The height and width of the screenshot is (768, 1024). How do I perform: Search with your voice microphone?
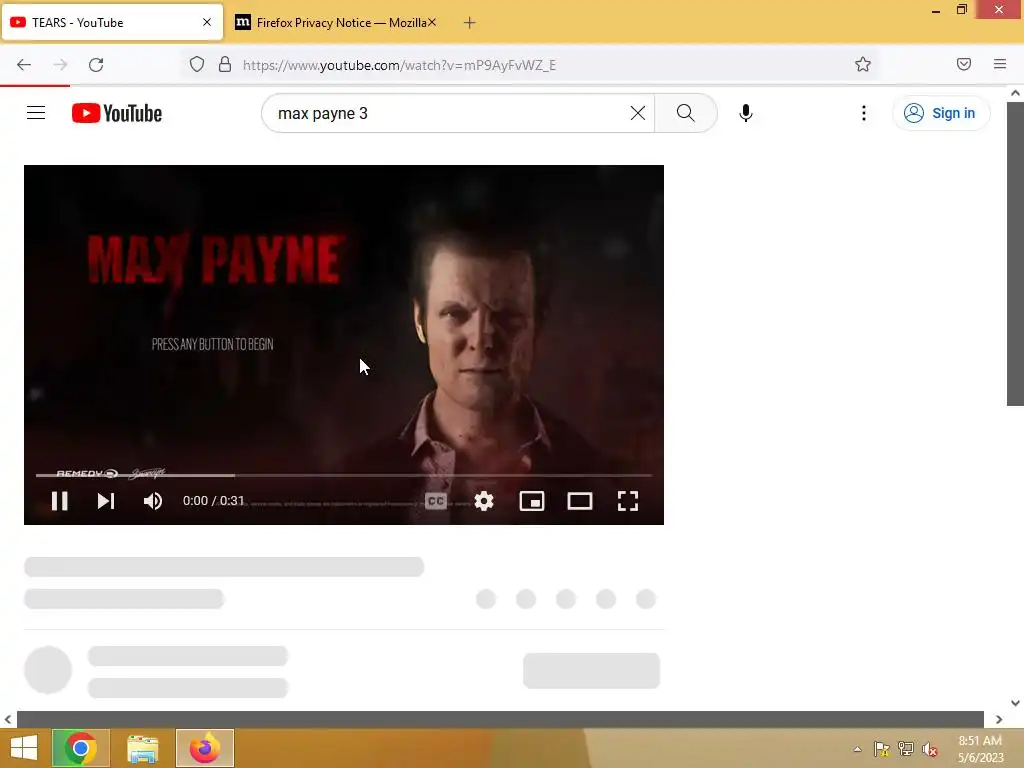click(x=746, y=113)
